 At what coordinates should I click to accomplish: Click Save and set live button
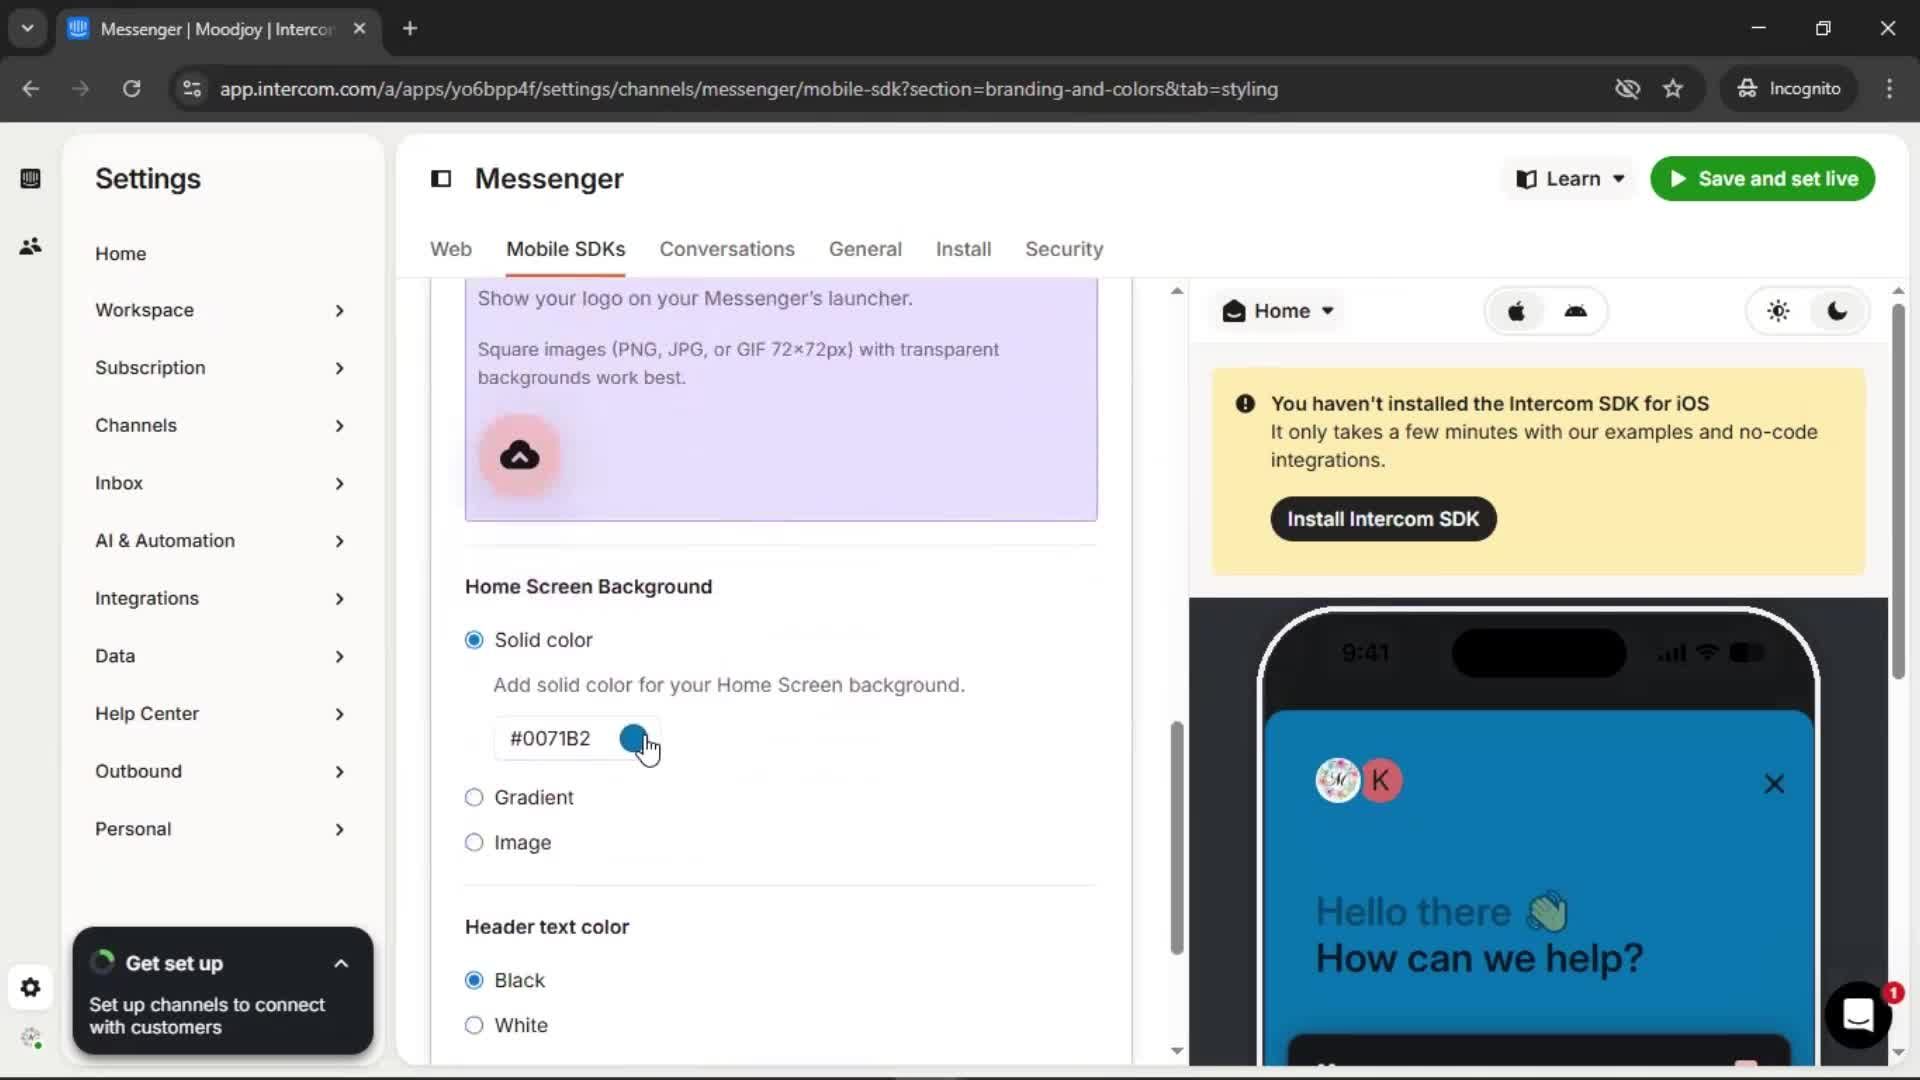[x=1762, y=179]
